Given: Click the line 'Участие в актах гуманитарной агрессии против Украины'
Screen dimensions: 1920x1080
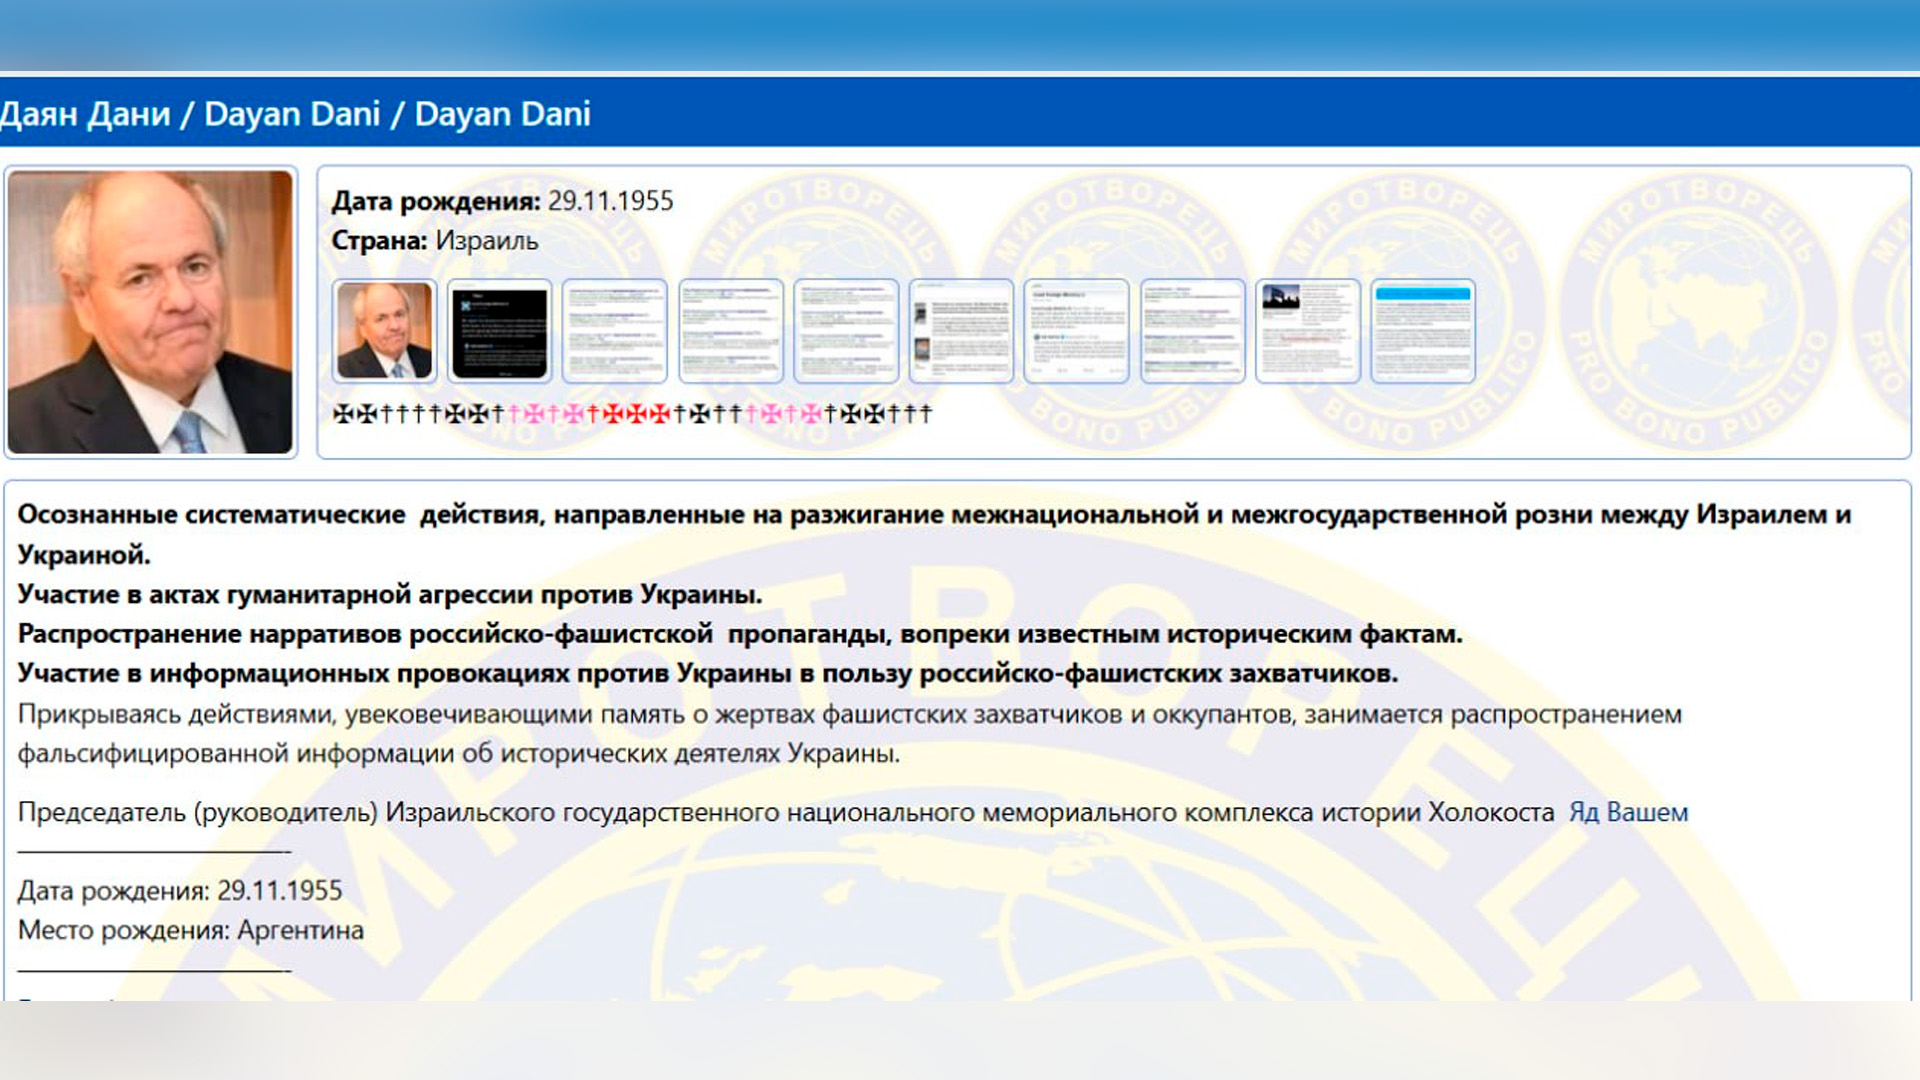Looking at the screenshot, I should click(390, 594).
